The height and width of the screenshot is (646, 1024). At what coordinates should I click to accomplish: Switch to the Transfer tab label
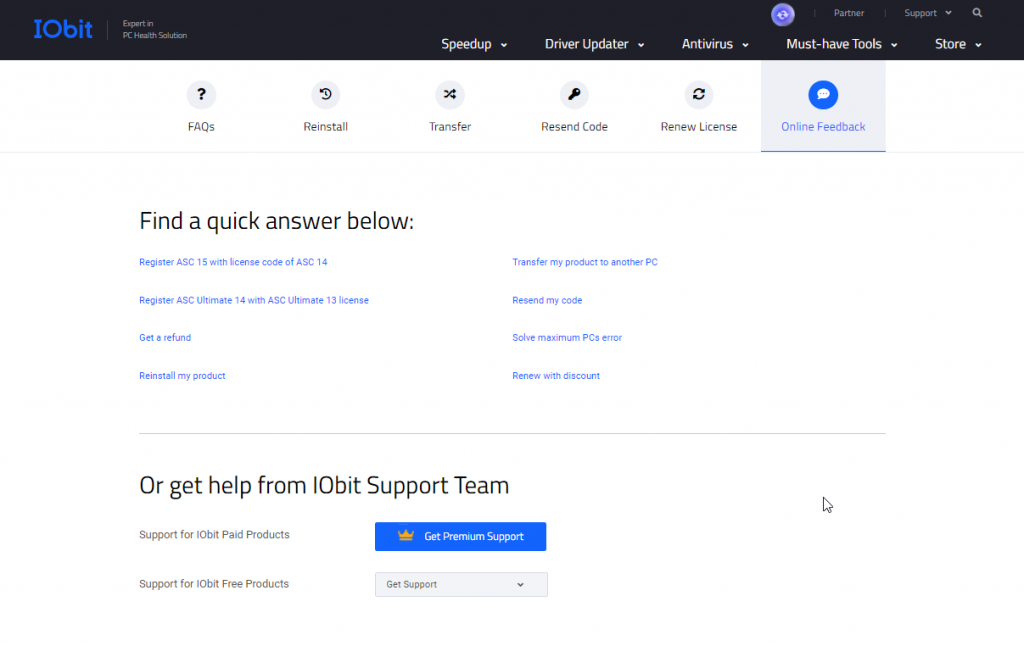pyautogui.click(x=450, y=127)
